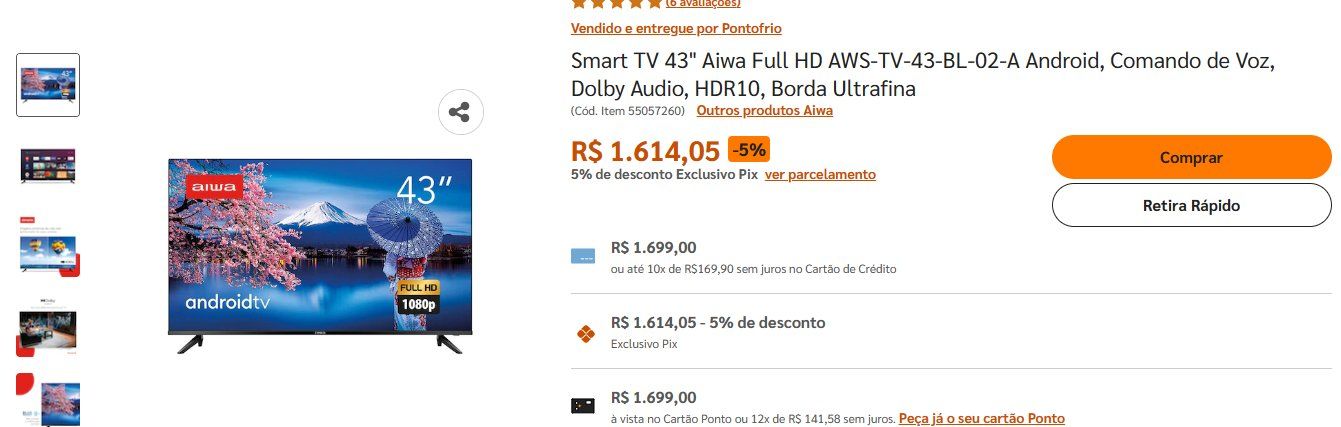The height and width of the screenshot is (427, 1341).
Task: Click the Comprar button
Action: 1191,157
